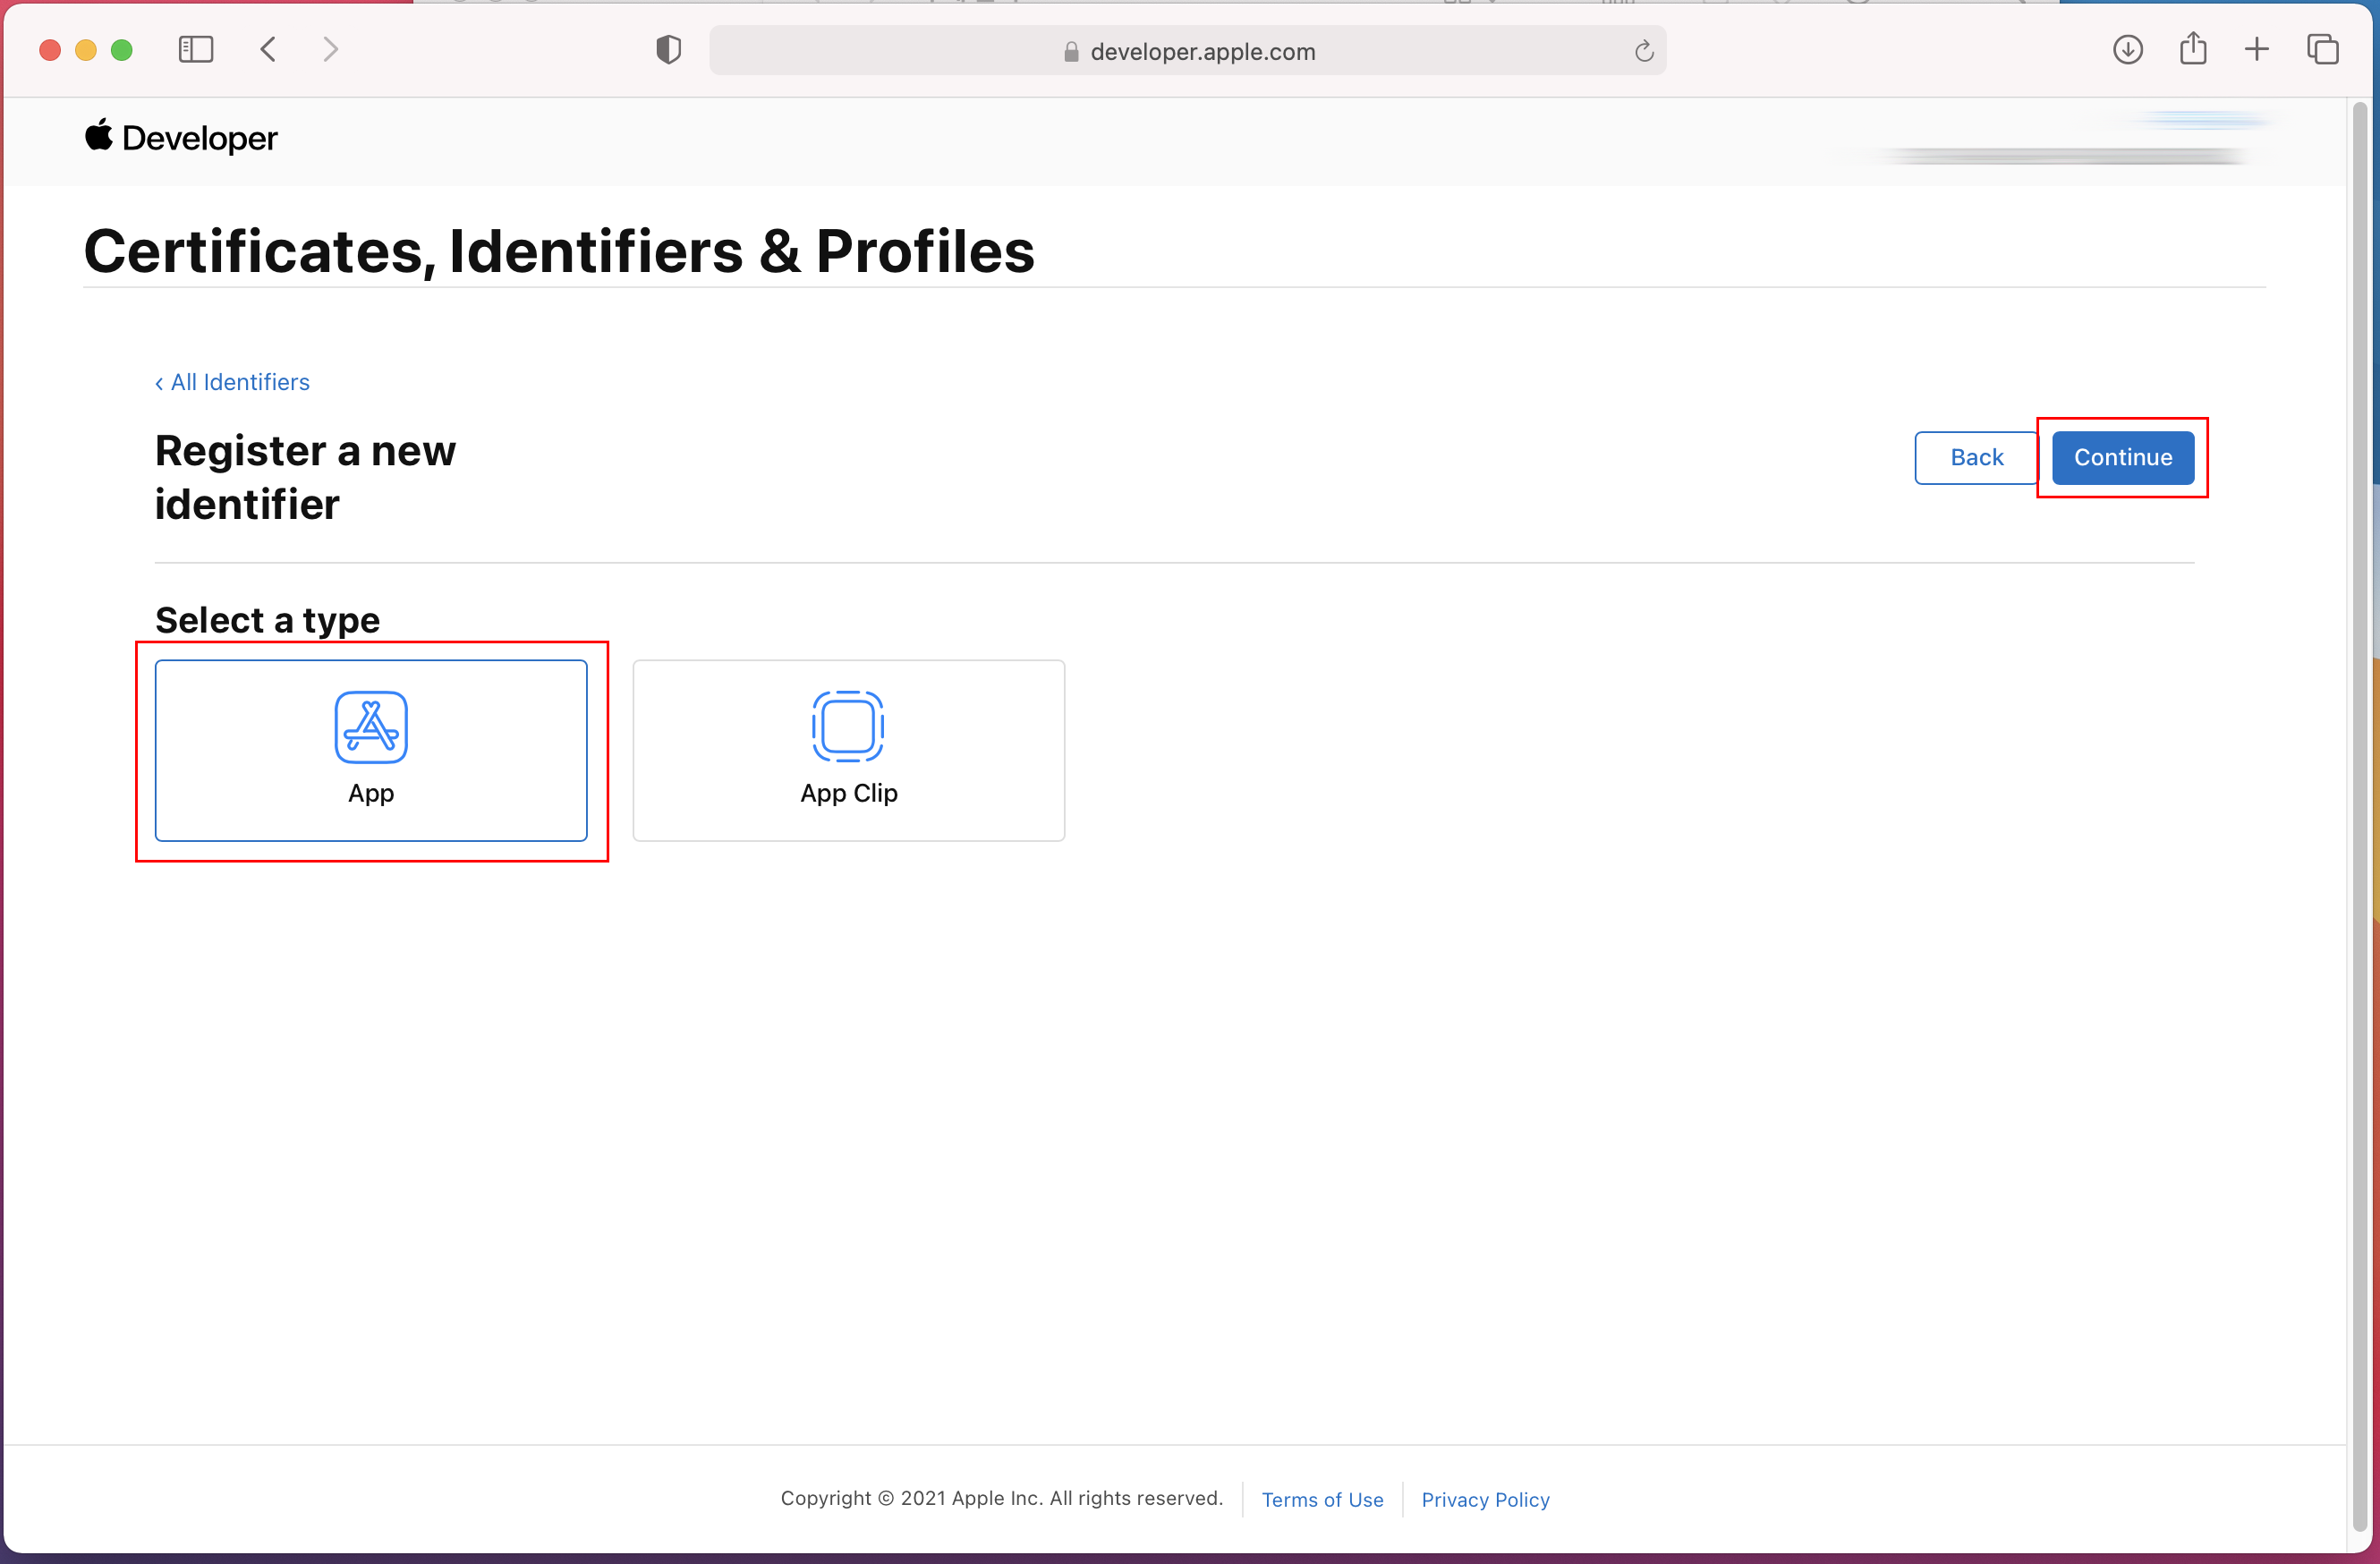Show the downloads icon in the toolbar
The image size is (2380, 1564).
pos(2127,49)
